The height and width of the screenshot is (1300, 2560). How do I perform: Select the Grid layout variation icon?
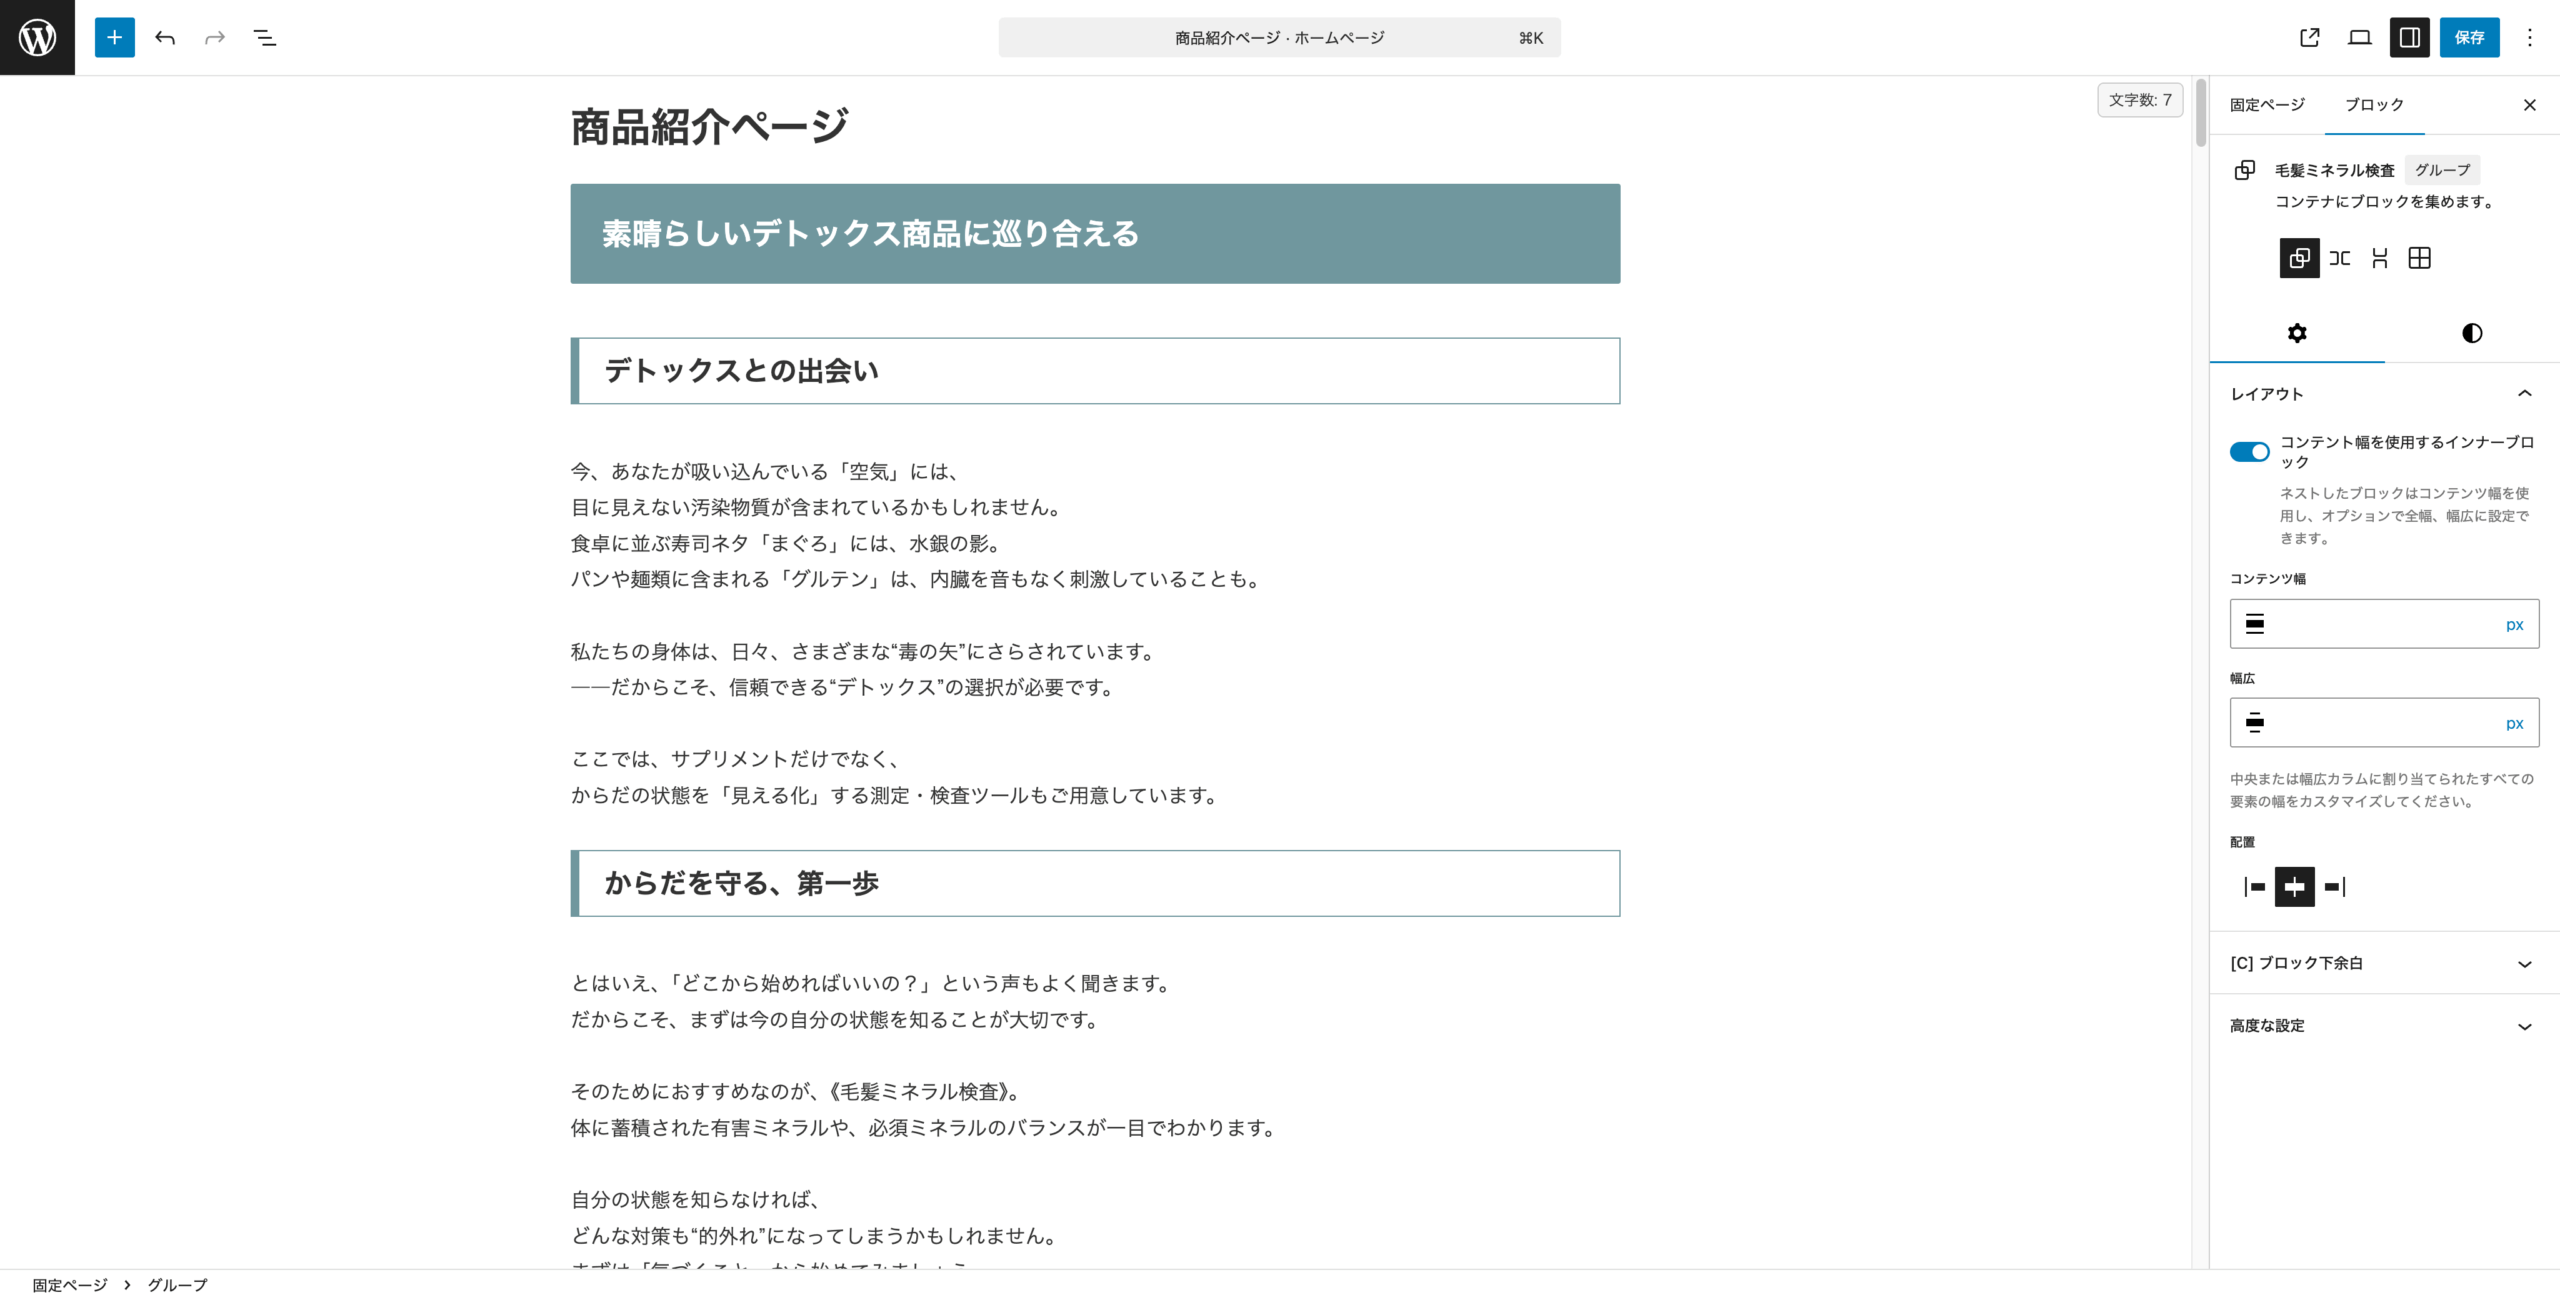click(x=2419, y=258)
